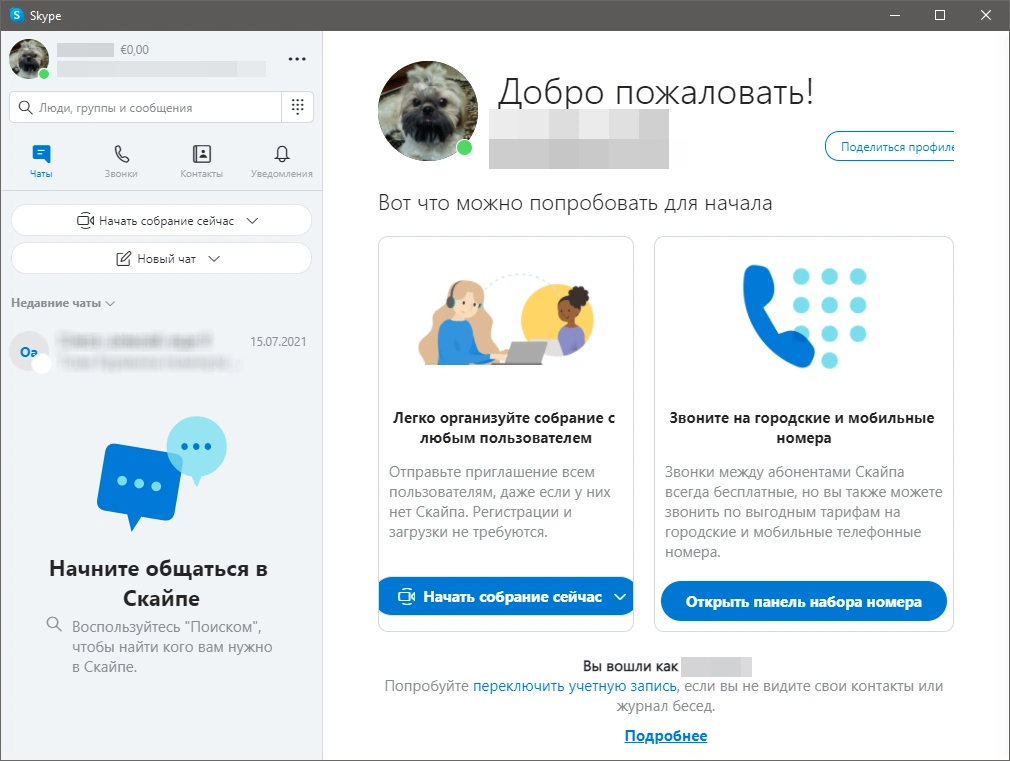The height and width of the screenshot is (761, 1010).
Task: Collapse the Недавние чаты section
Action: click(62, 303)
